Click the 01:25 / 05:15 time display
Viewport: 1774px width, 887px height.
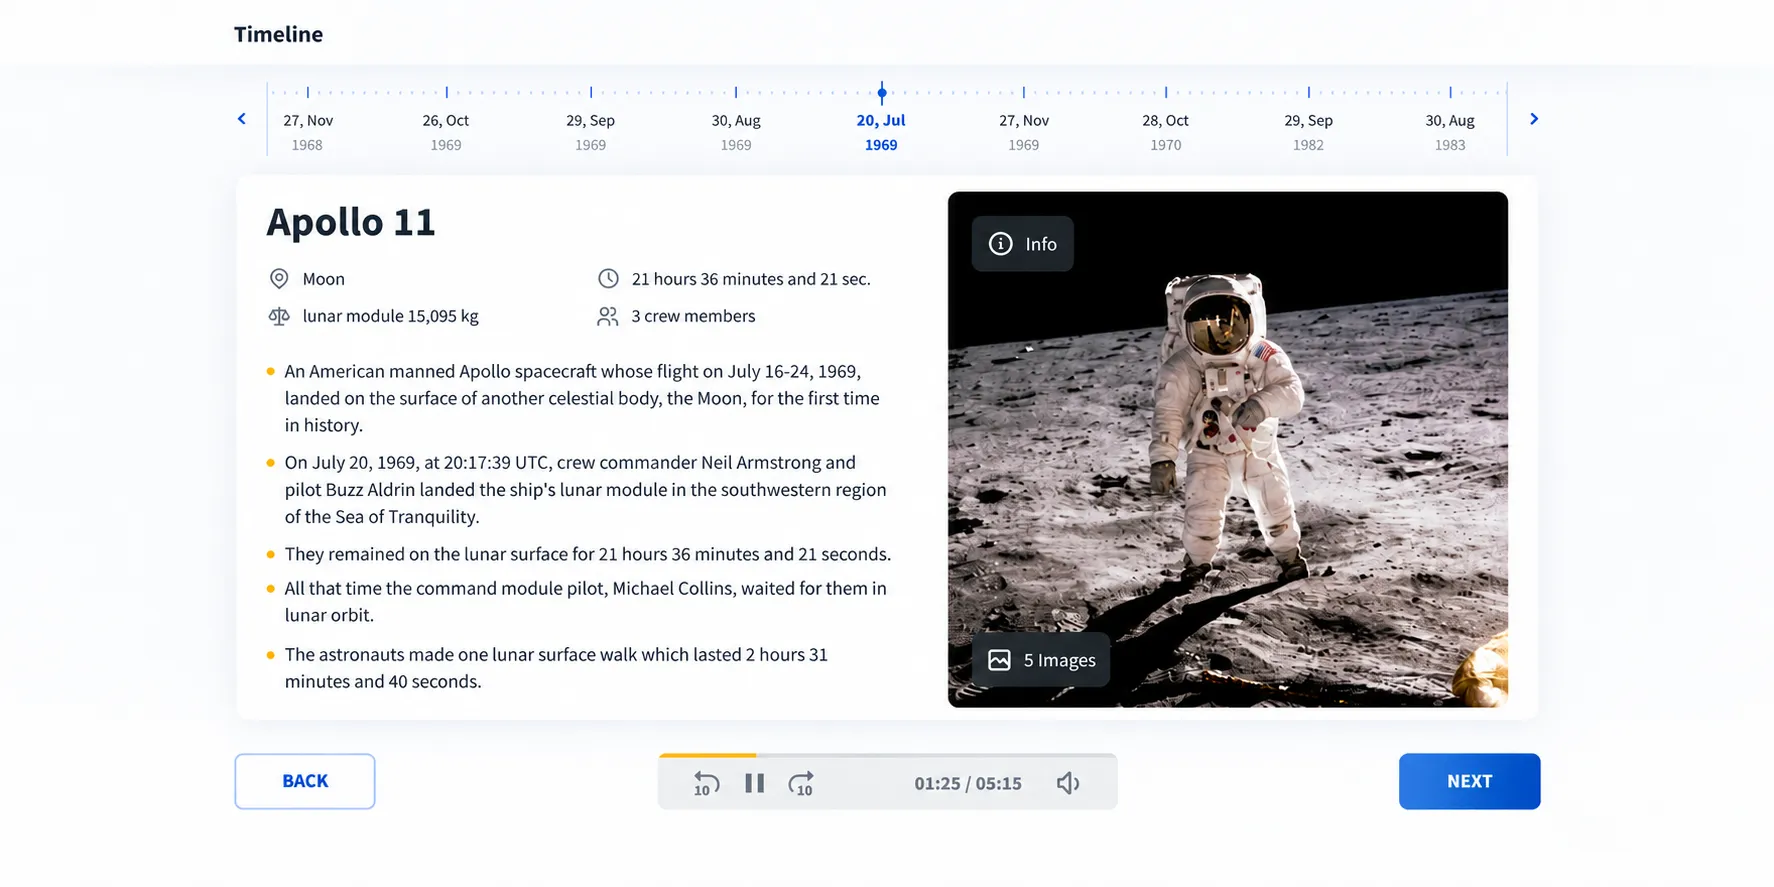click(x=968, y=783)
